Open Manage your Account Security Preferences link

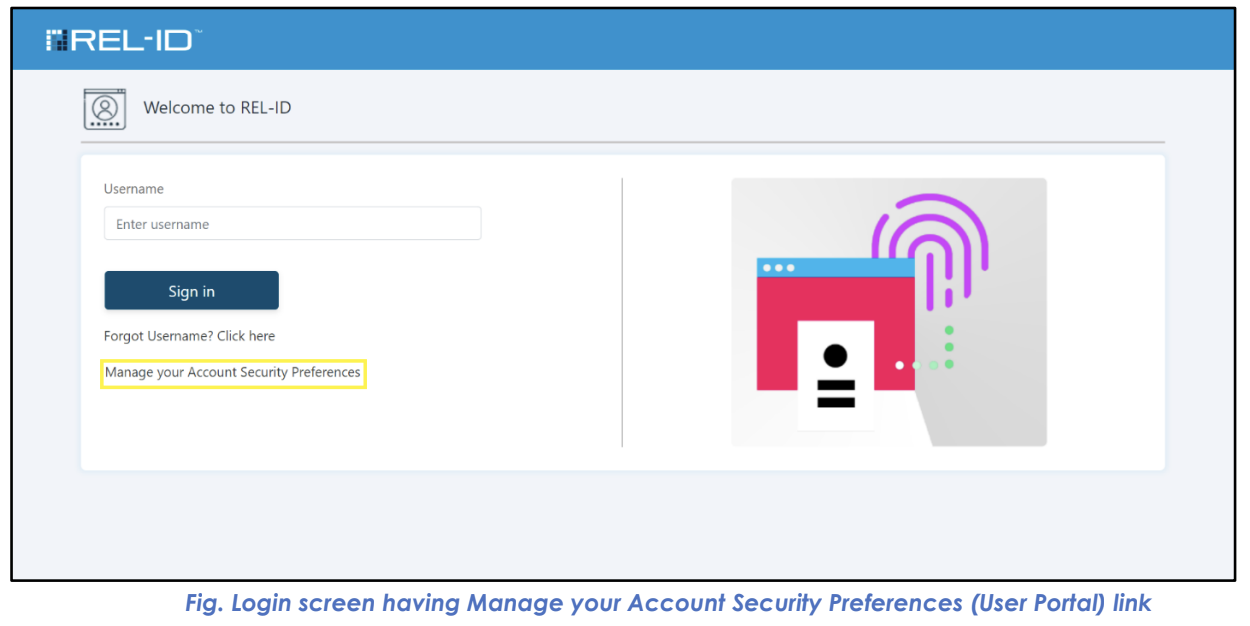coord(232,373)
